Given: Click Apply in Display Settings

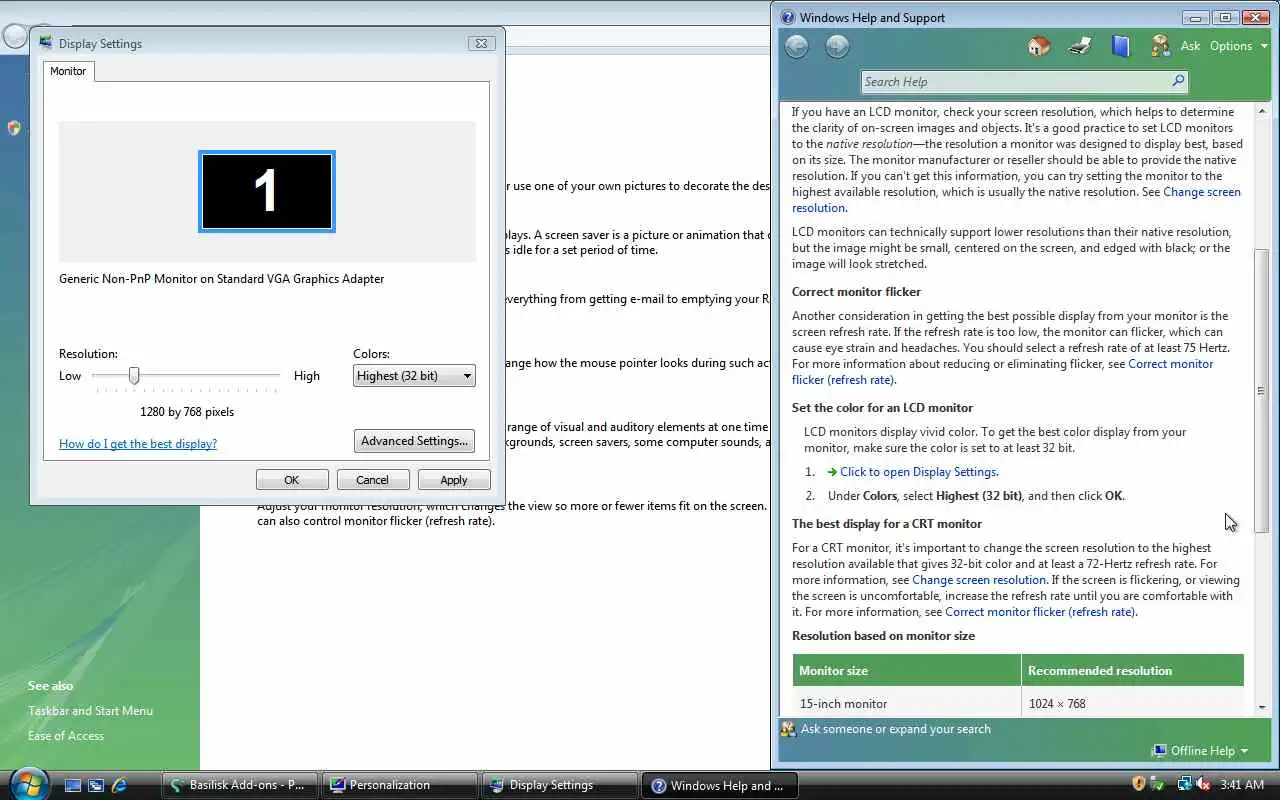Looking at the screenshot, I should coord(454,480).
